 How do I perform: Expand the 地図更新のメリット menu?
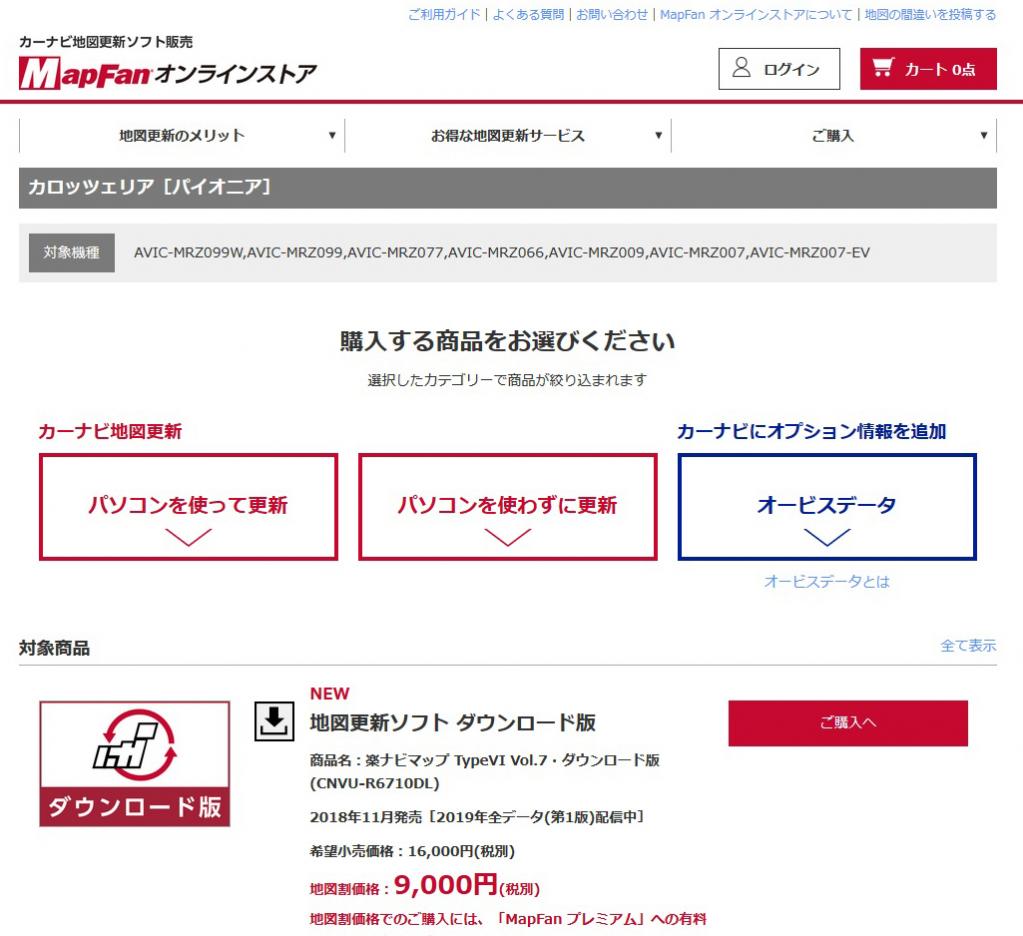click(182, 136)
